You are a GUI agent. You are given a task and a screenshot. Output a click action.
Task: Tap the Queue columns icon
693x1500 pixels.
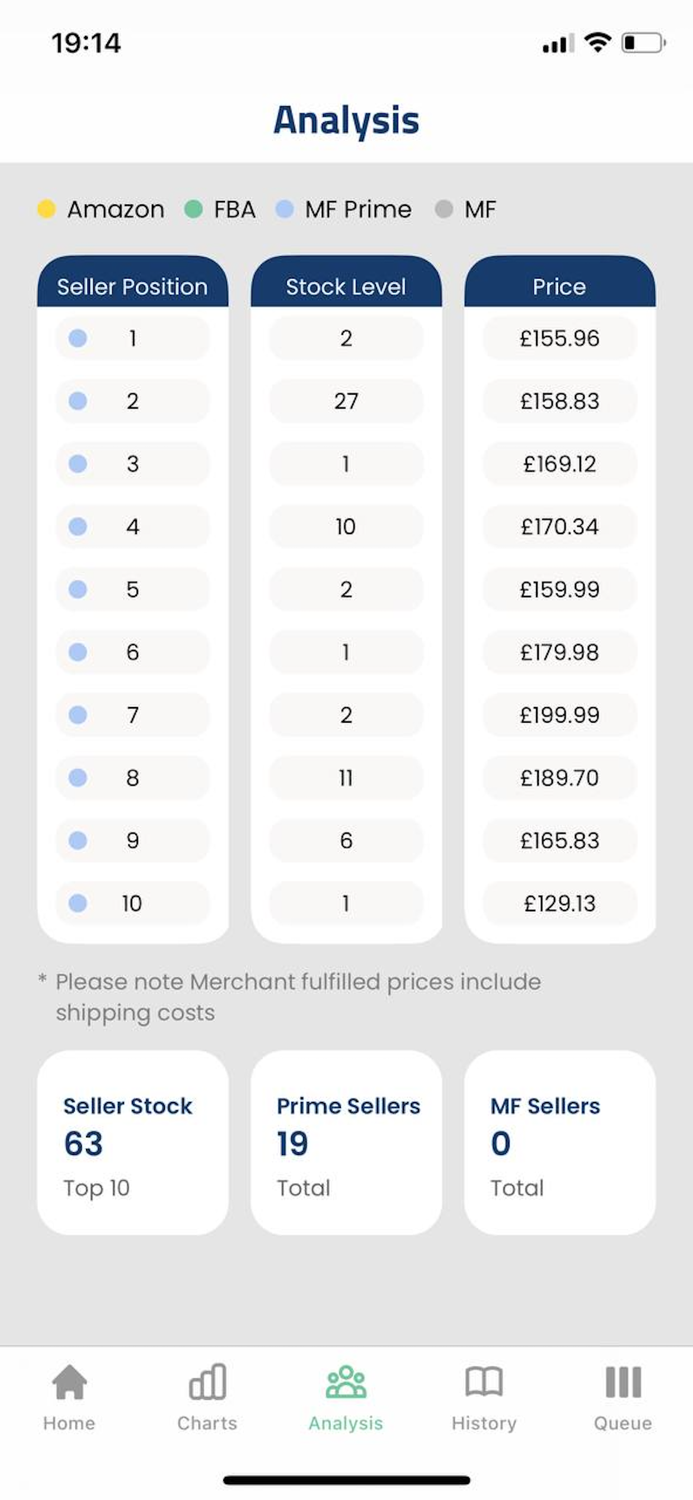pos(623,1383)
